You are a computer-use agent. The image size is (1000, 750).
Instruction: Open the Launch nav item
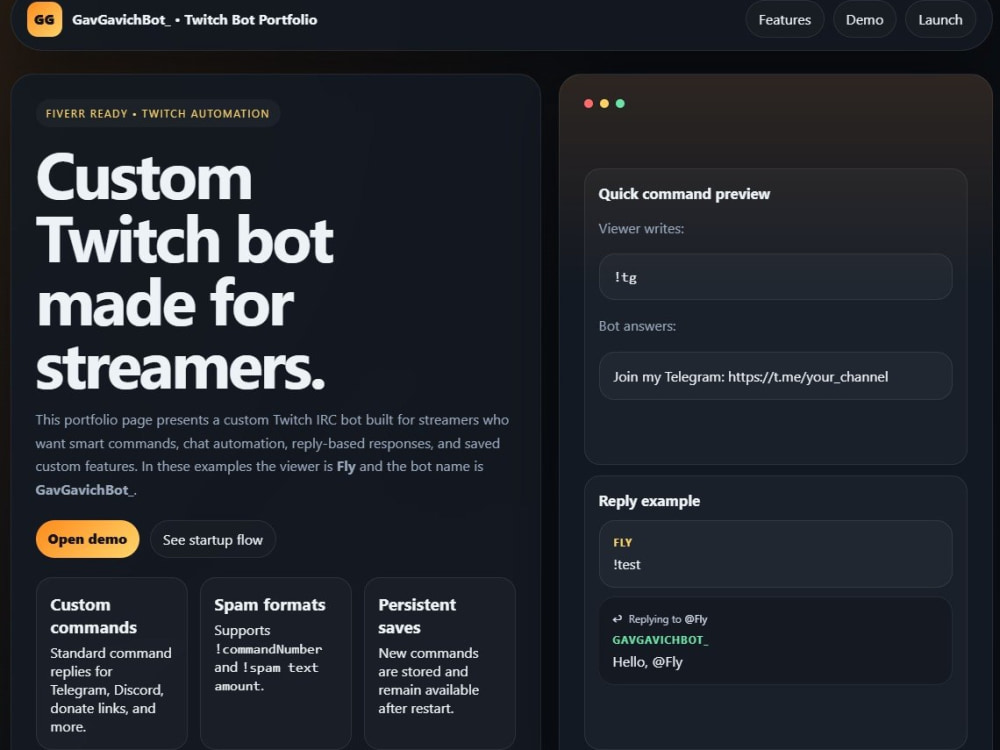(940, 20)
